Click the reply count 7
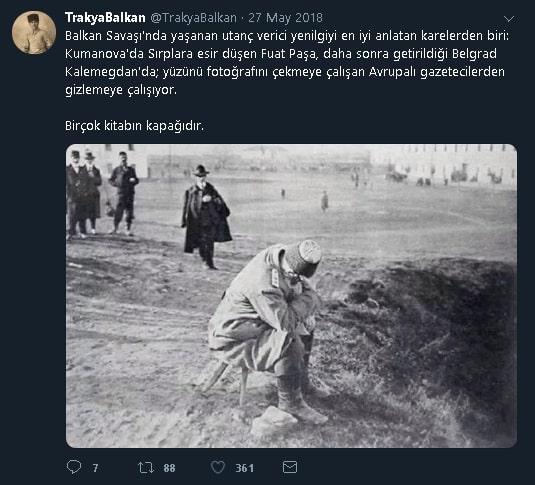The image size is (535, 485). 95,468
